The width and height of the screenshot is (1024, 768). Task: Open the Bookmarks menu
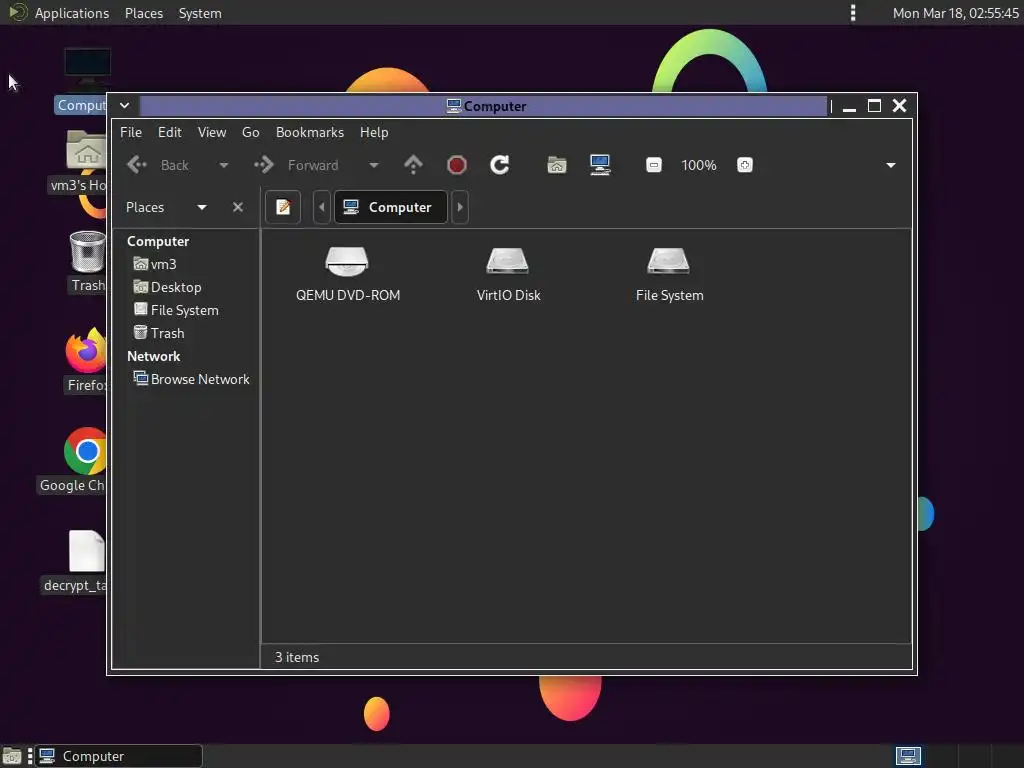point(310,132)
